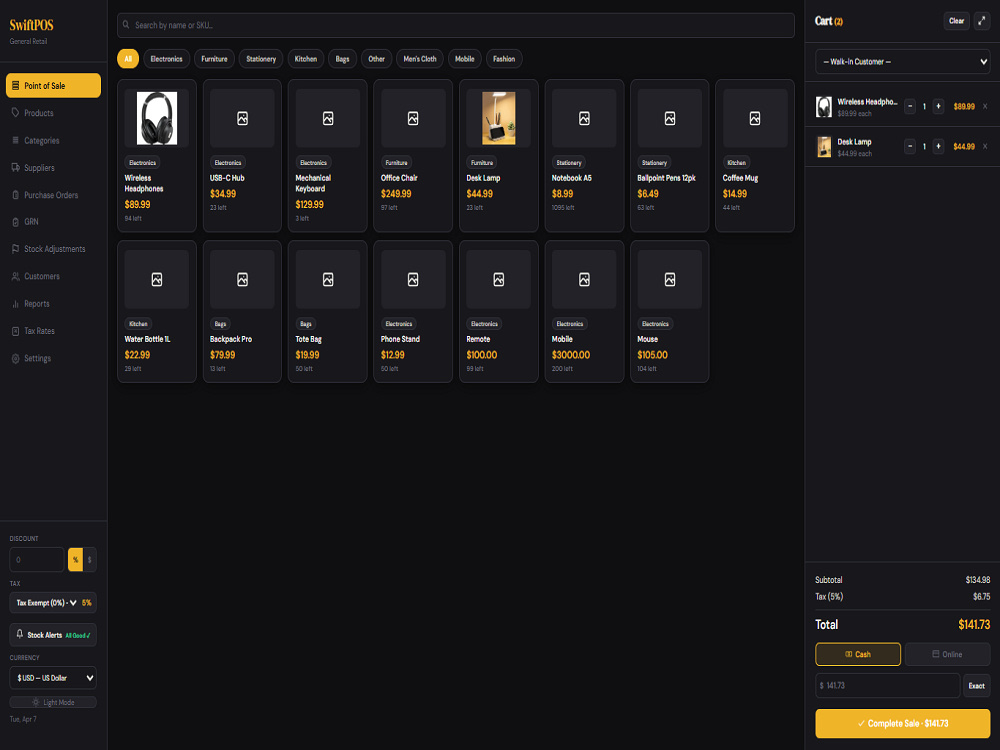Open the Tax Exempt rate dropdown

coord(46,603)
